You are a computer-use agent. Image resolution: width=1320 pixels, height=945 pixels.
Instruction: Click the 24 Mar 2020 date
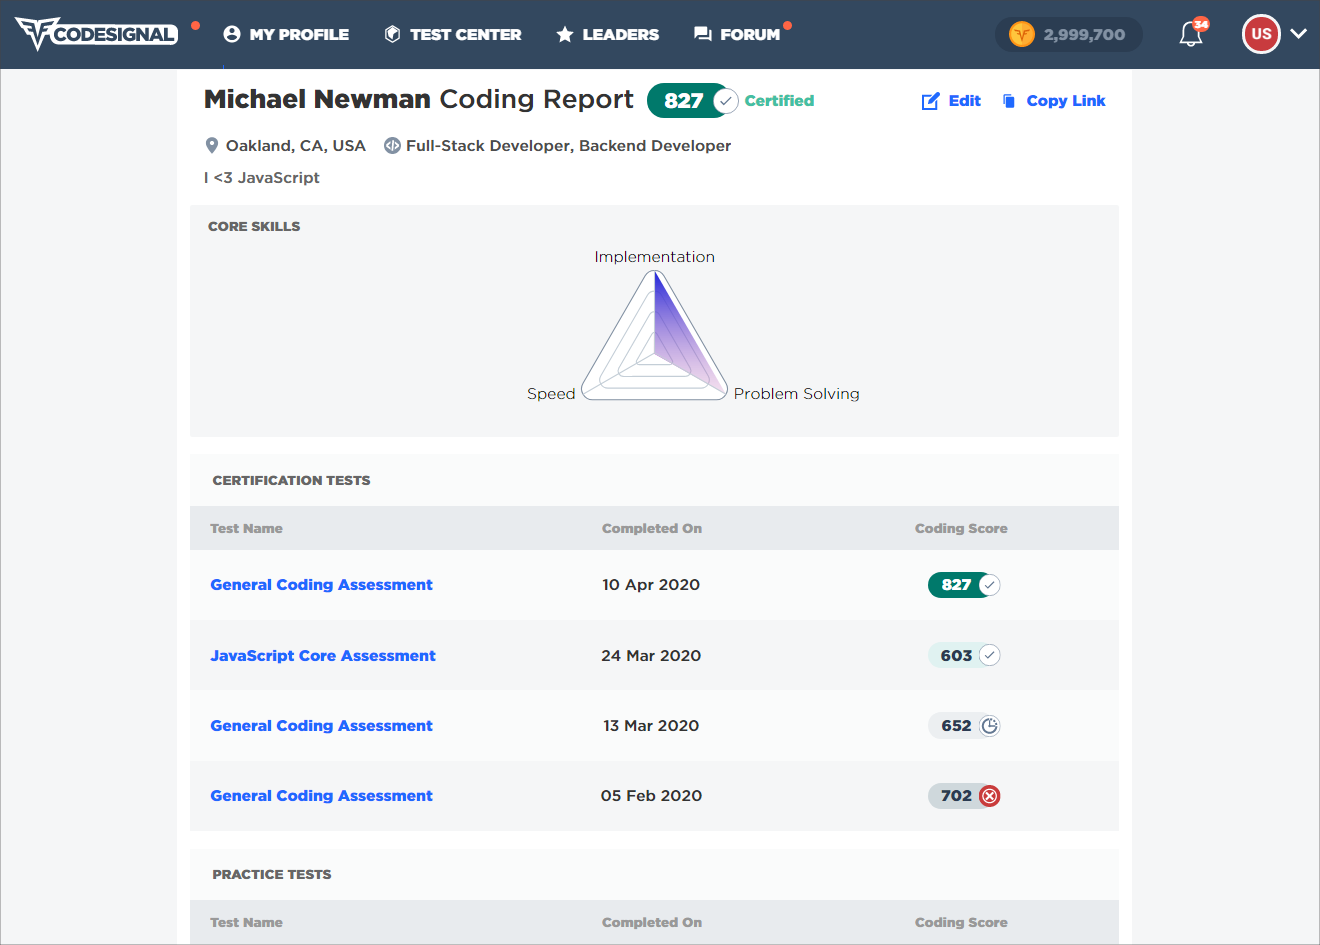coord(651,656)
